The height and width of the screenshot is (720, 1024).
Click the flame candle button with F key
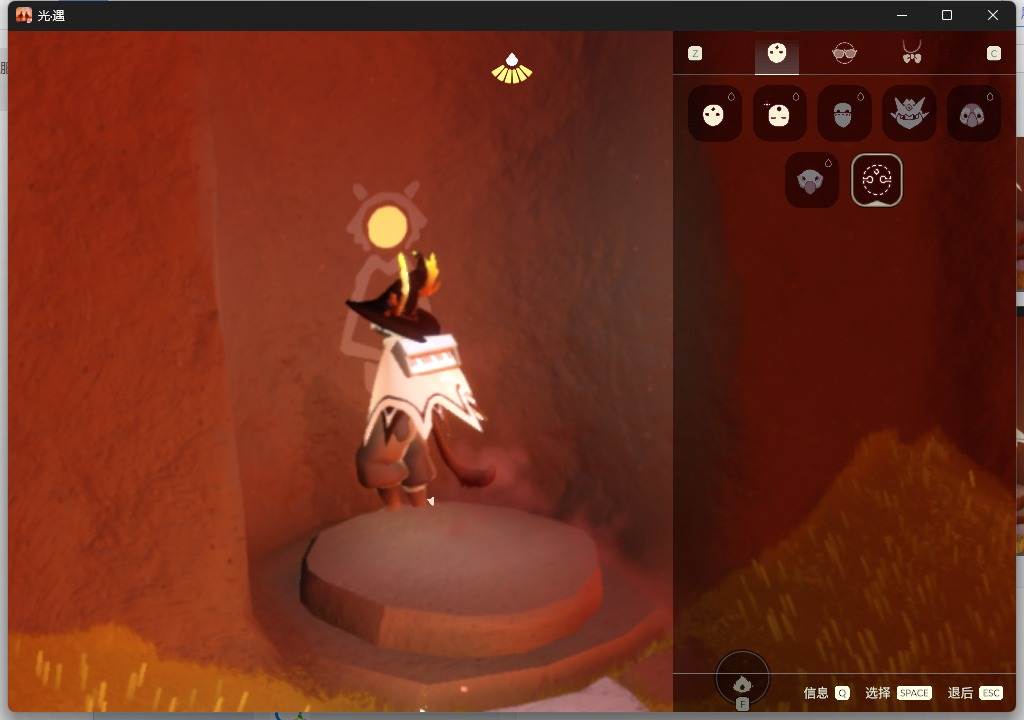[743, 680]
